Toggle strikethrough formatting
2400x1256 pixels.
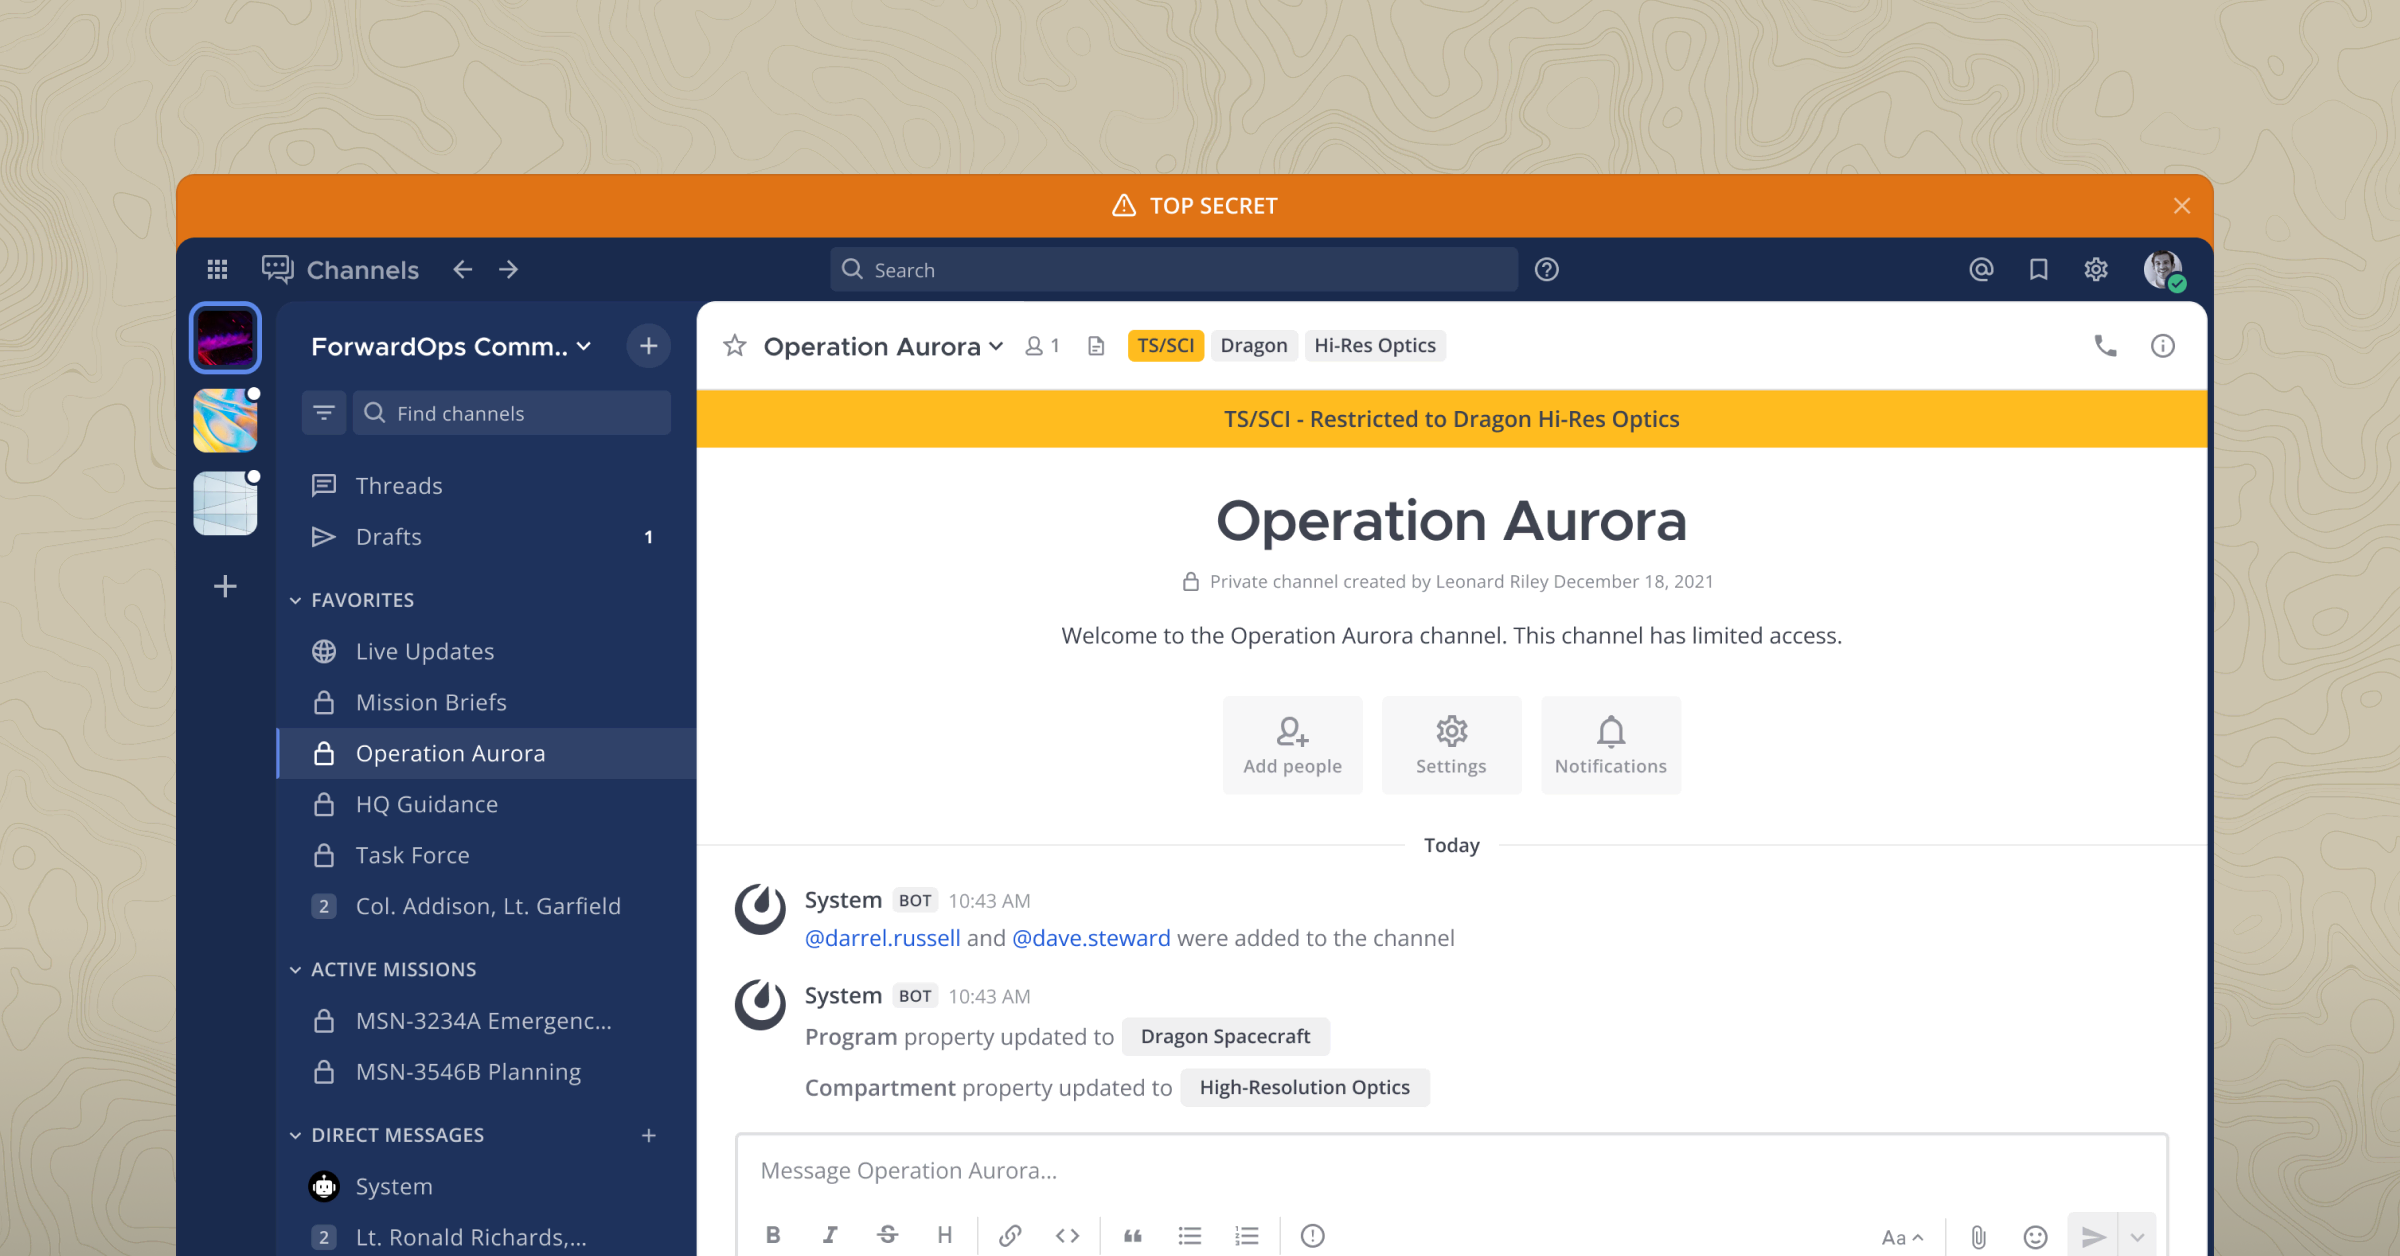[888, 1235]
